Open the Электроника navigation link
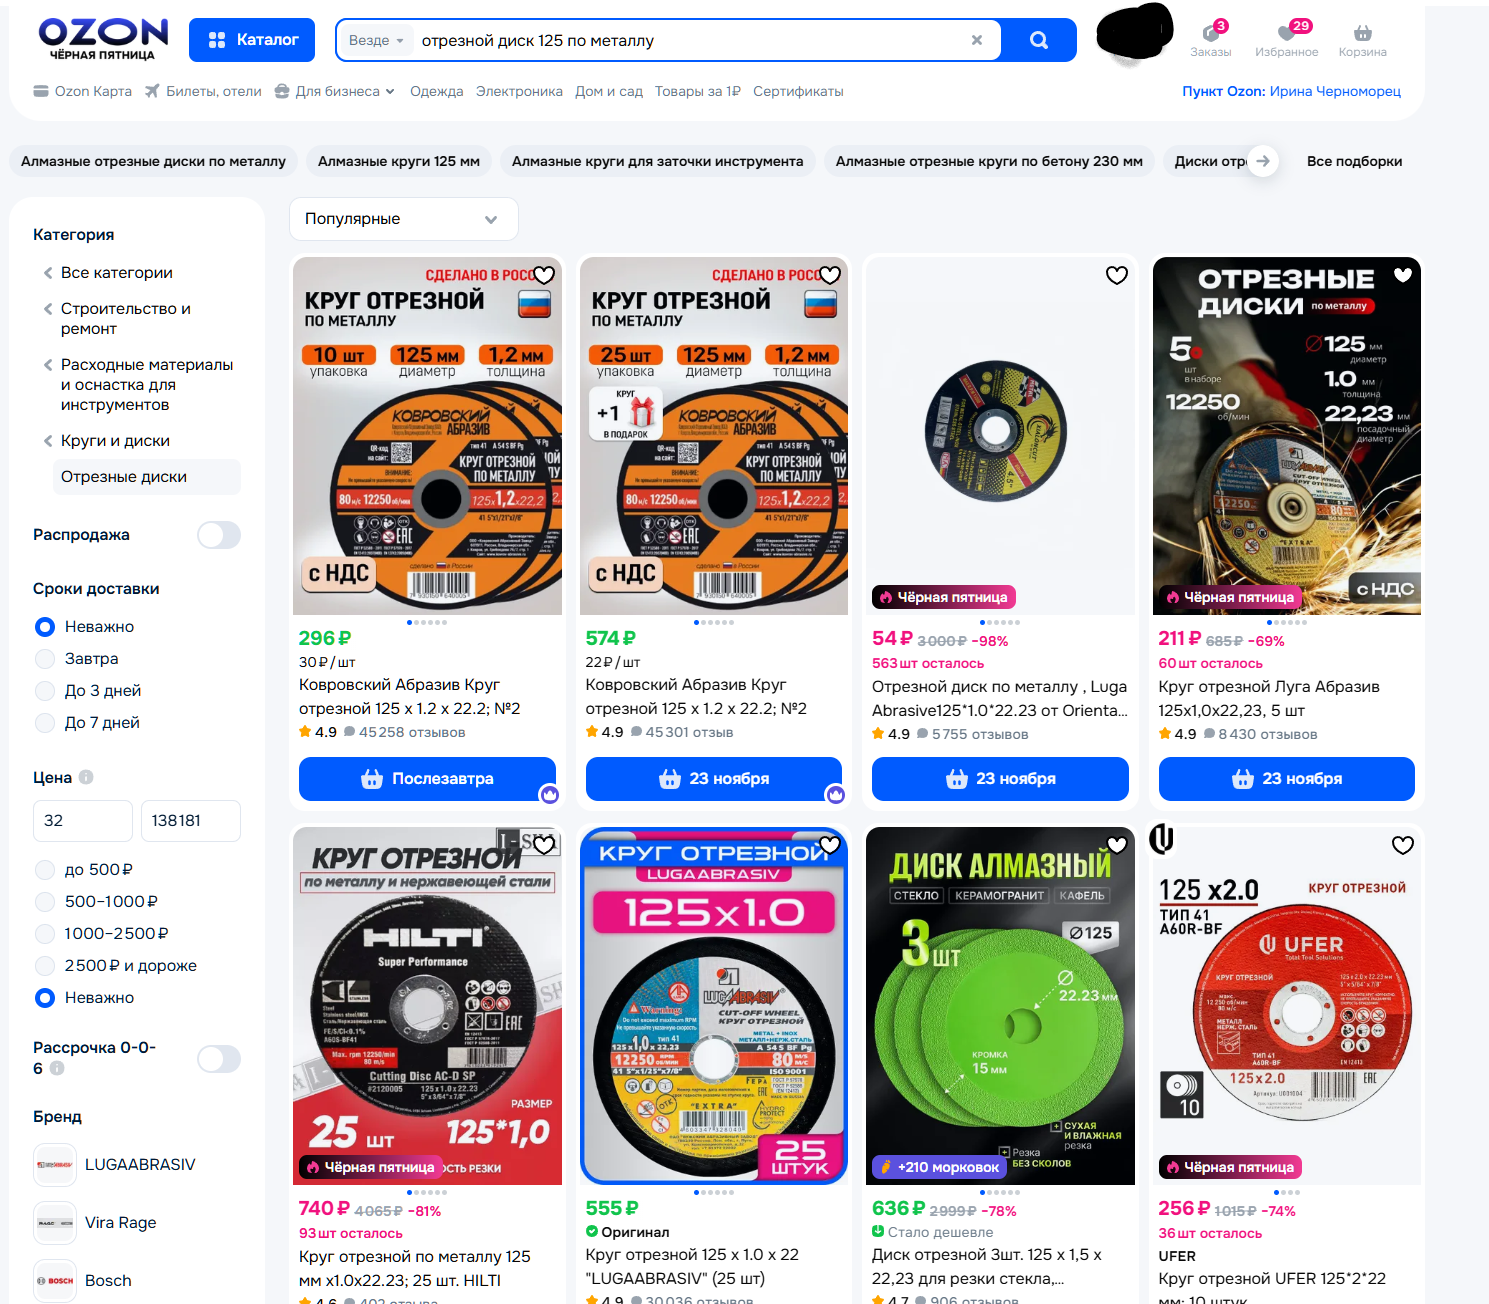The height and width of the screenshot is (1304, 1489). point(519,91)
